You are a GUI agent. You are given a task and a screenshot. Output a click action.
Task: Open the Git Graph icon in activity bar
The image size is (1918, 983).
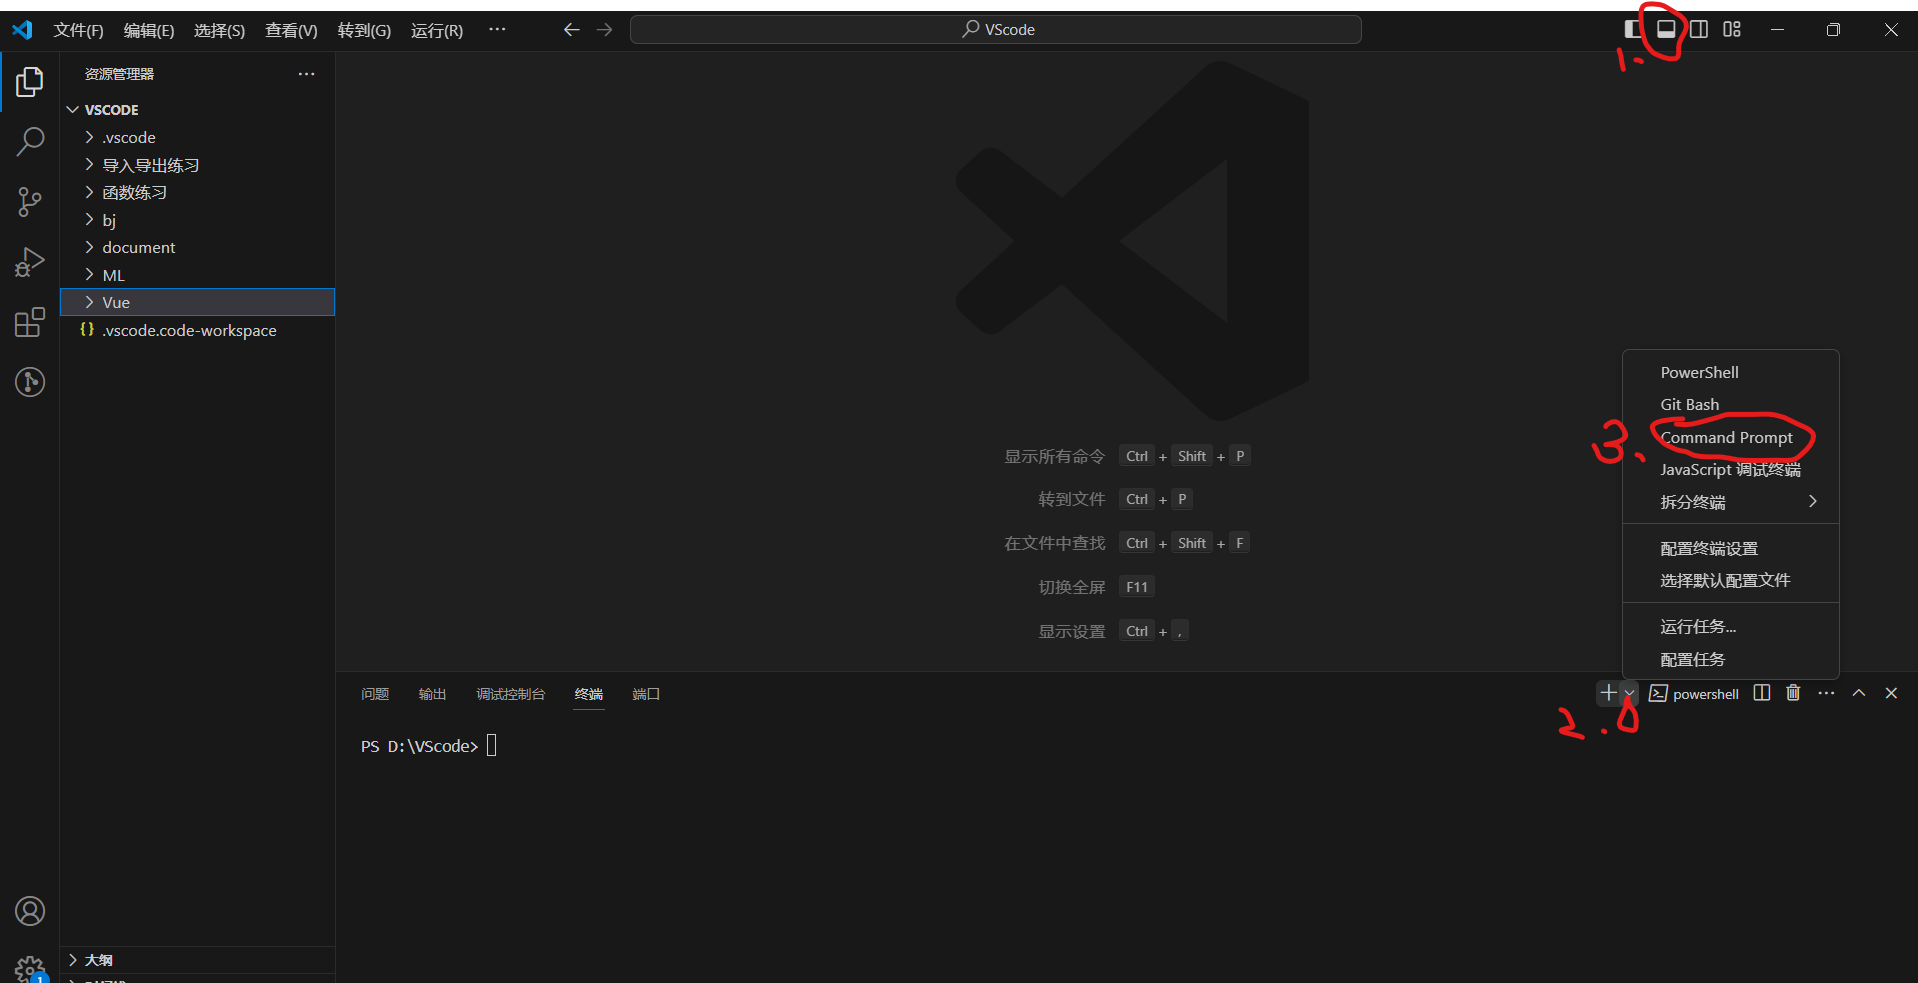coord(30,382)
